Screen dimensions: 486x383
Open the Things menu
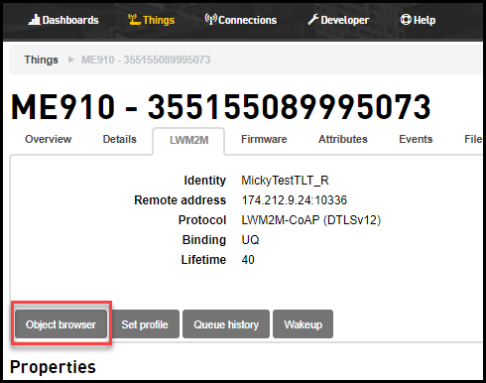tap(151, 20)
